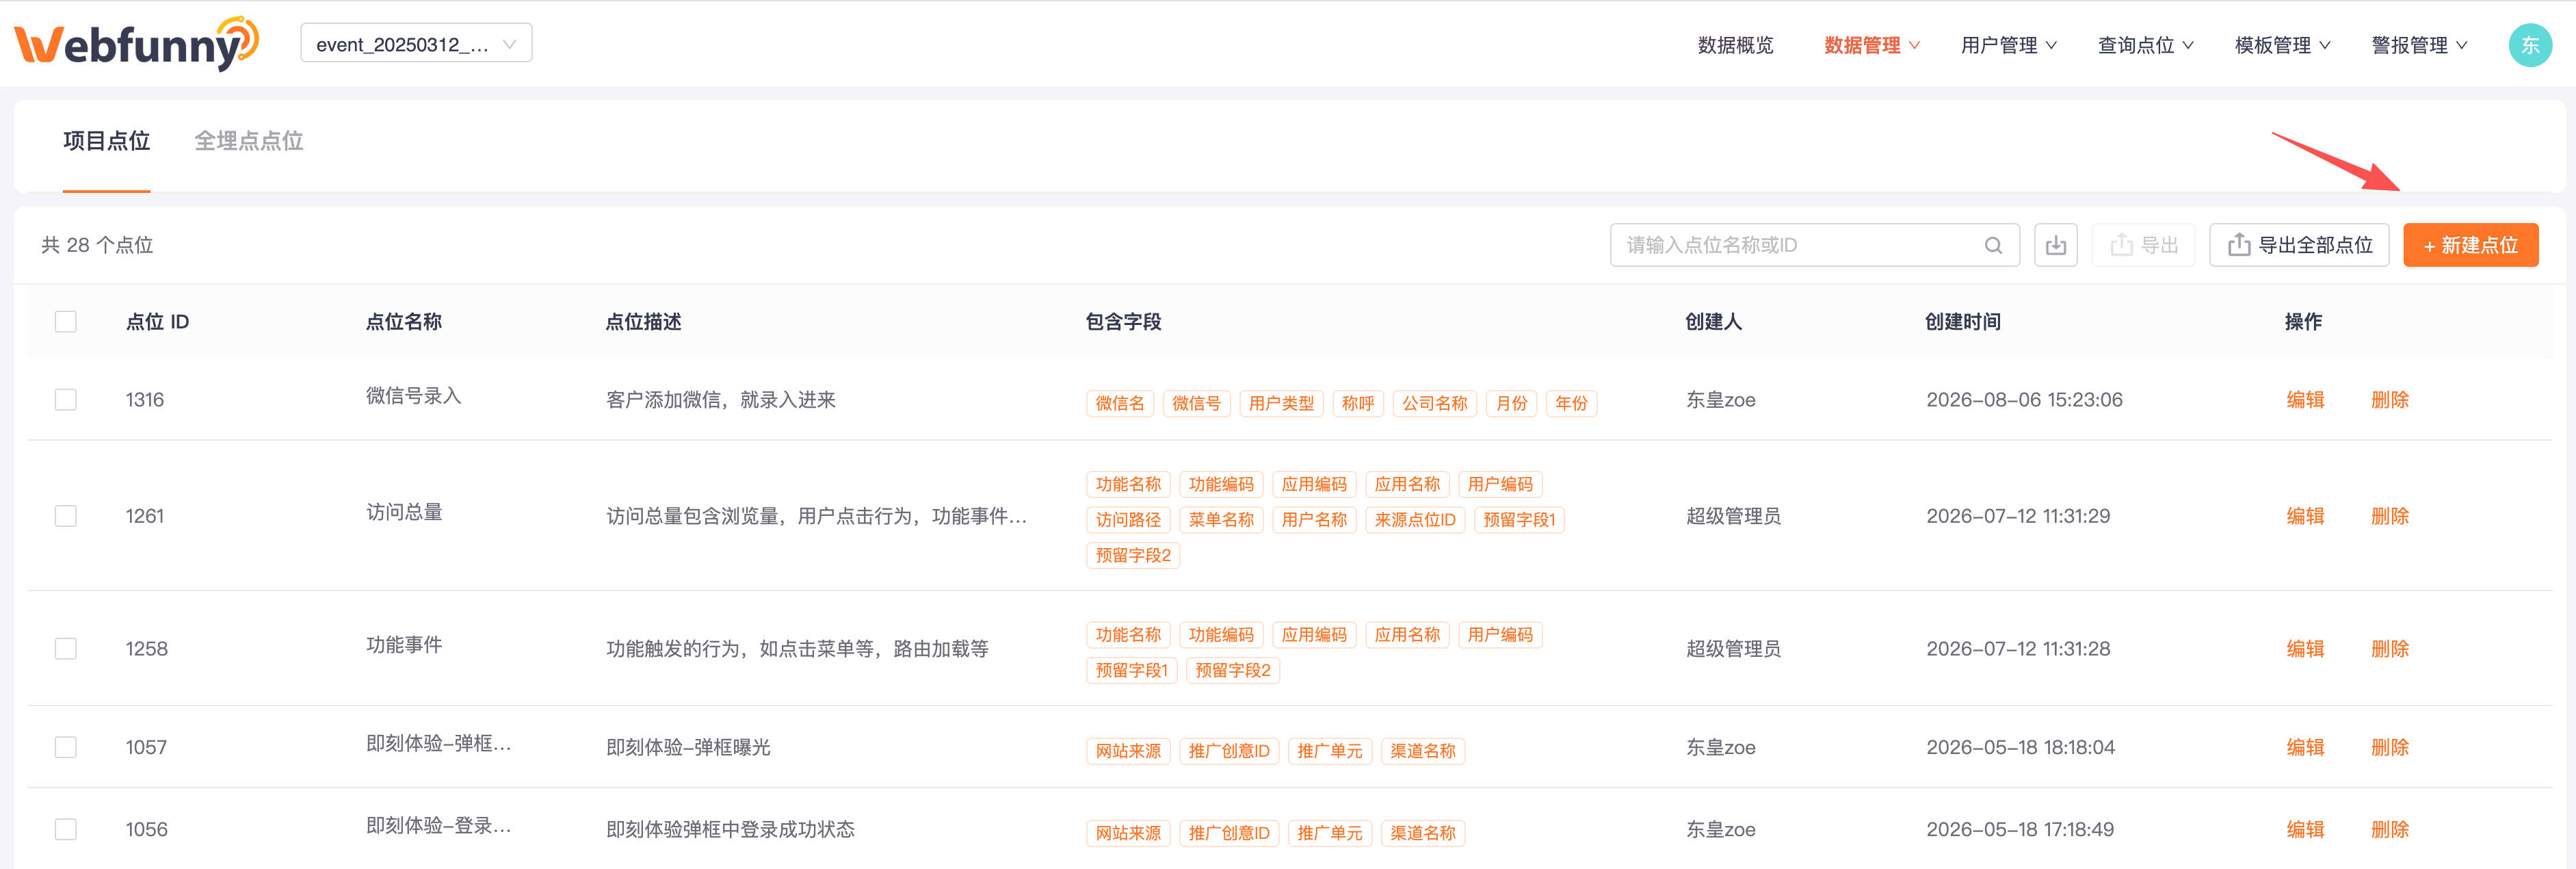
Task: Click 删除 for 功能事件 row
Action: [2389, 649]
